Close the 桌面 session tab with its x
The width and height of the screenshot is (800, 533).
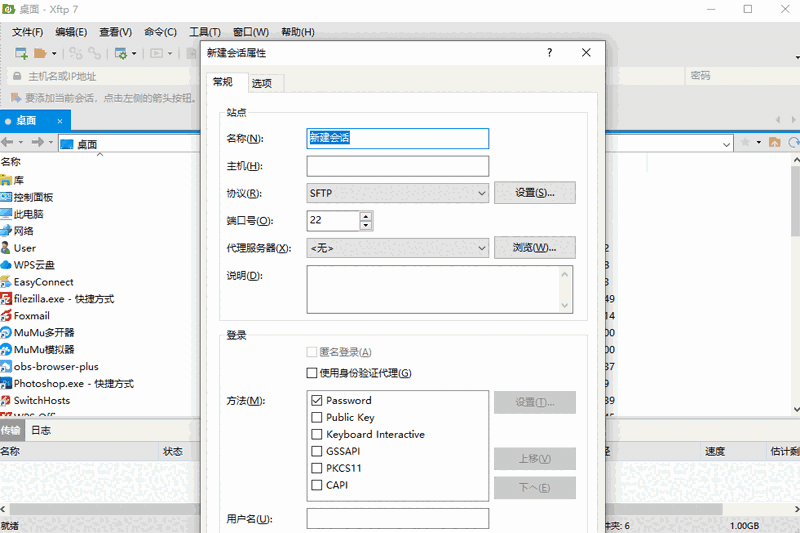60,121
